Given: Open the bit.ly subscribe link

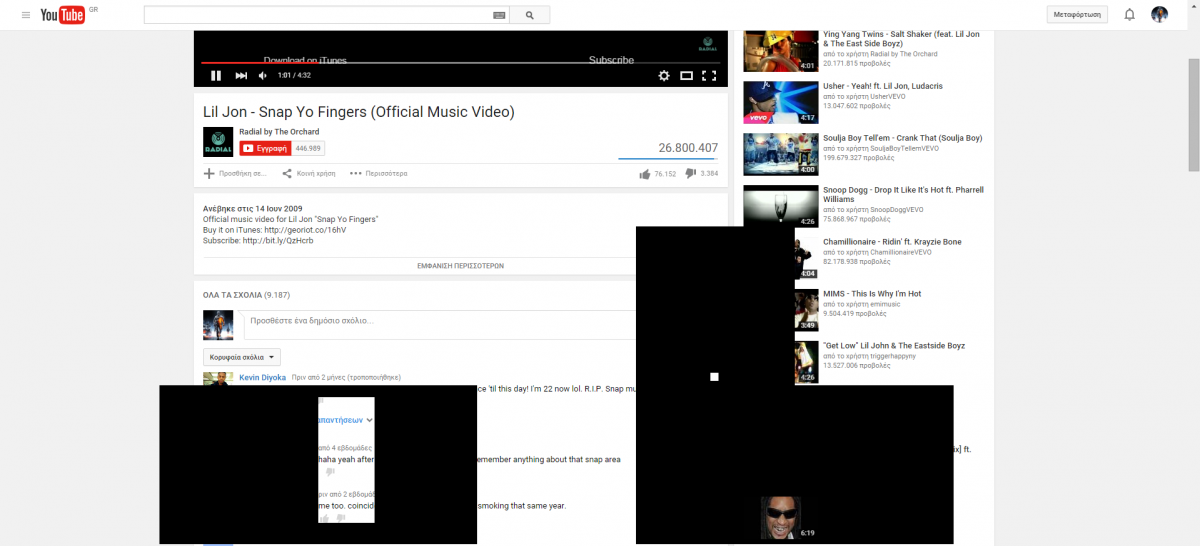Looking at the screenshot, I should tap(278, 241).
